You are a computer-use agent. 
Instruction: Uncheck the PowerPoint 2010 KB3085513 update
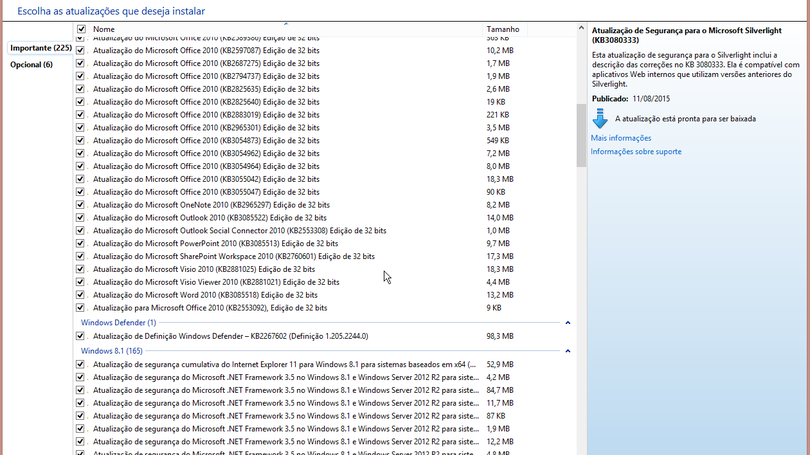[x=80, y=243]
